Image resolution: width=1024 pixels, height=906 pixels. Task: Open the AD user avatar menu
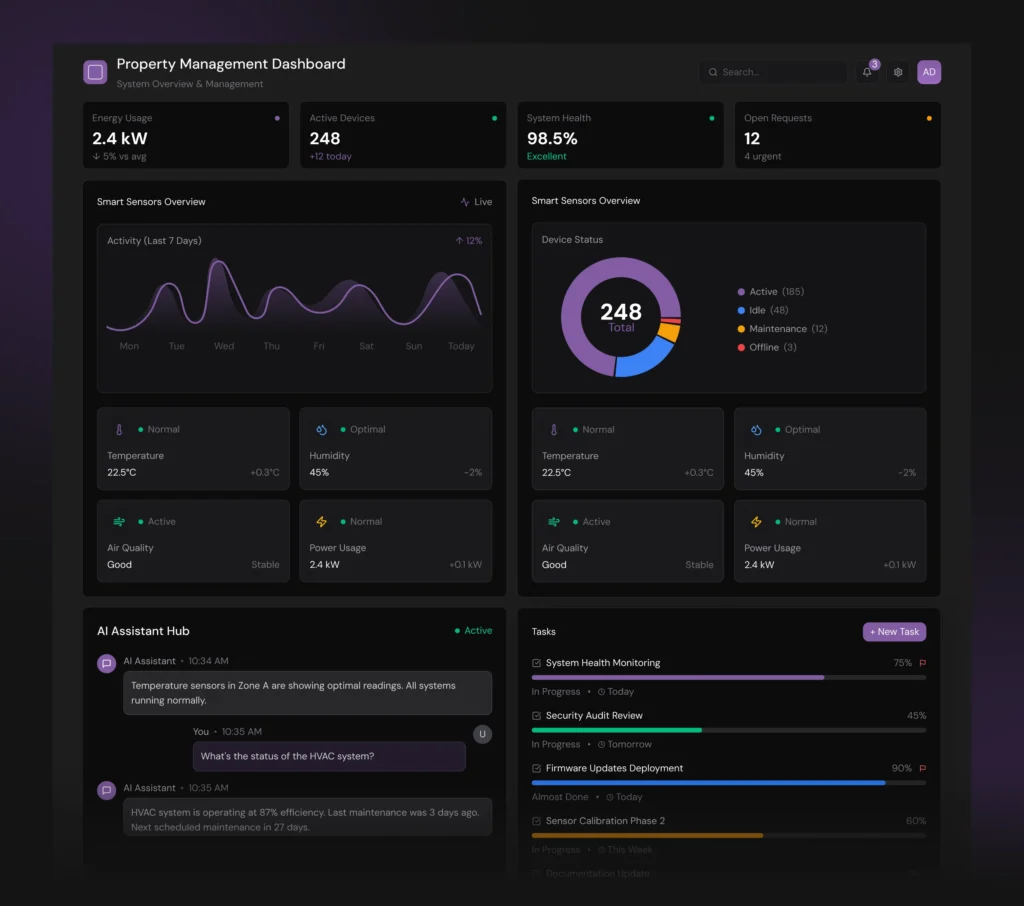[928, 72]
